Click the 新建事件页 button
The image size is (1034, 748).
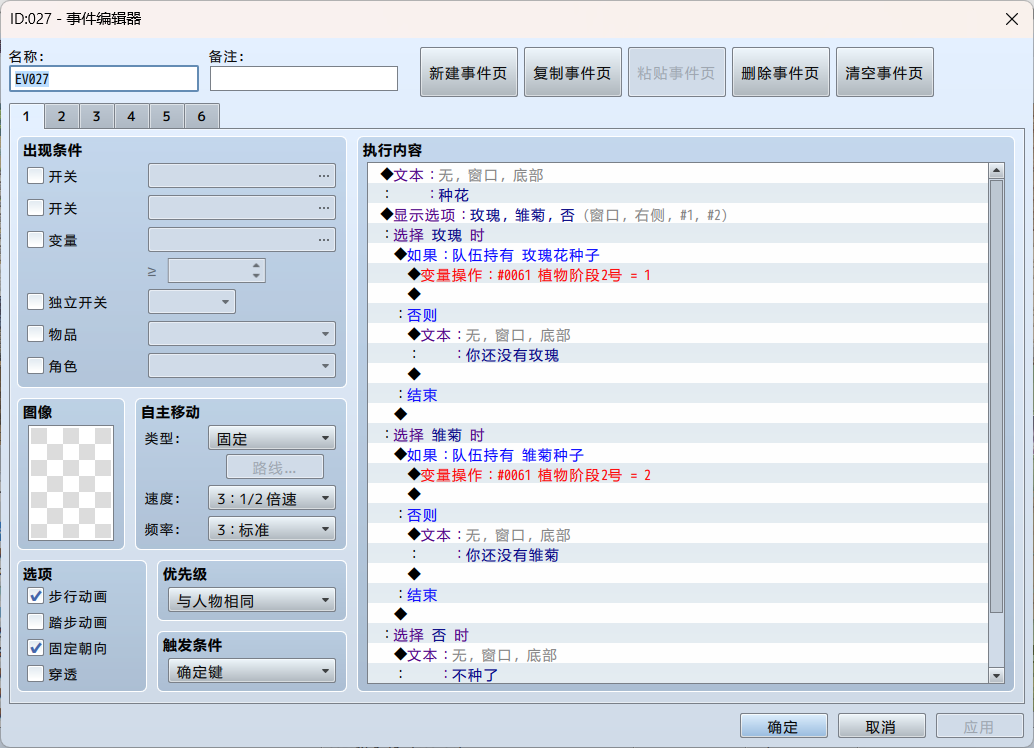click(469, 73)
